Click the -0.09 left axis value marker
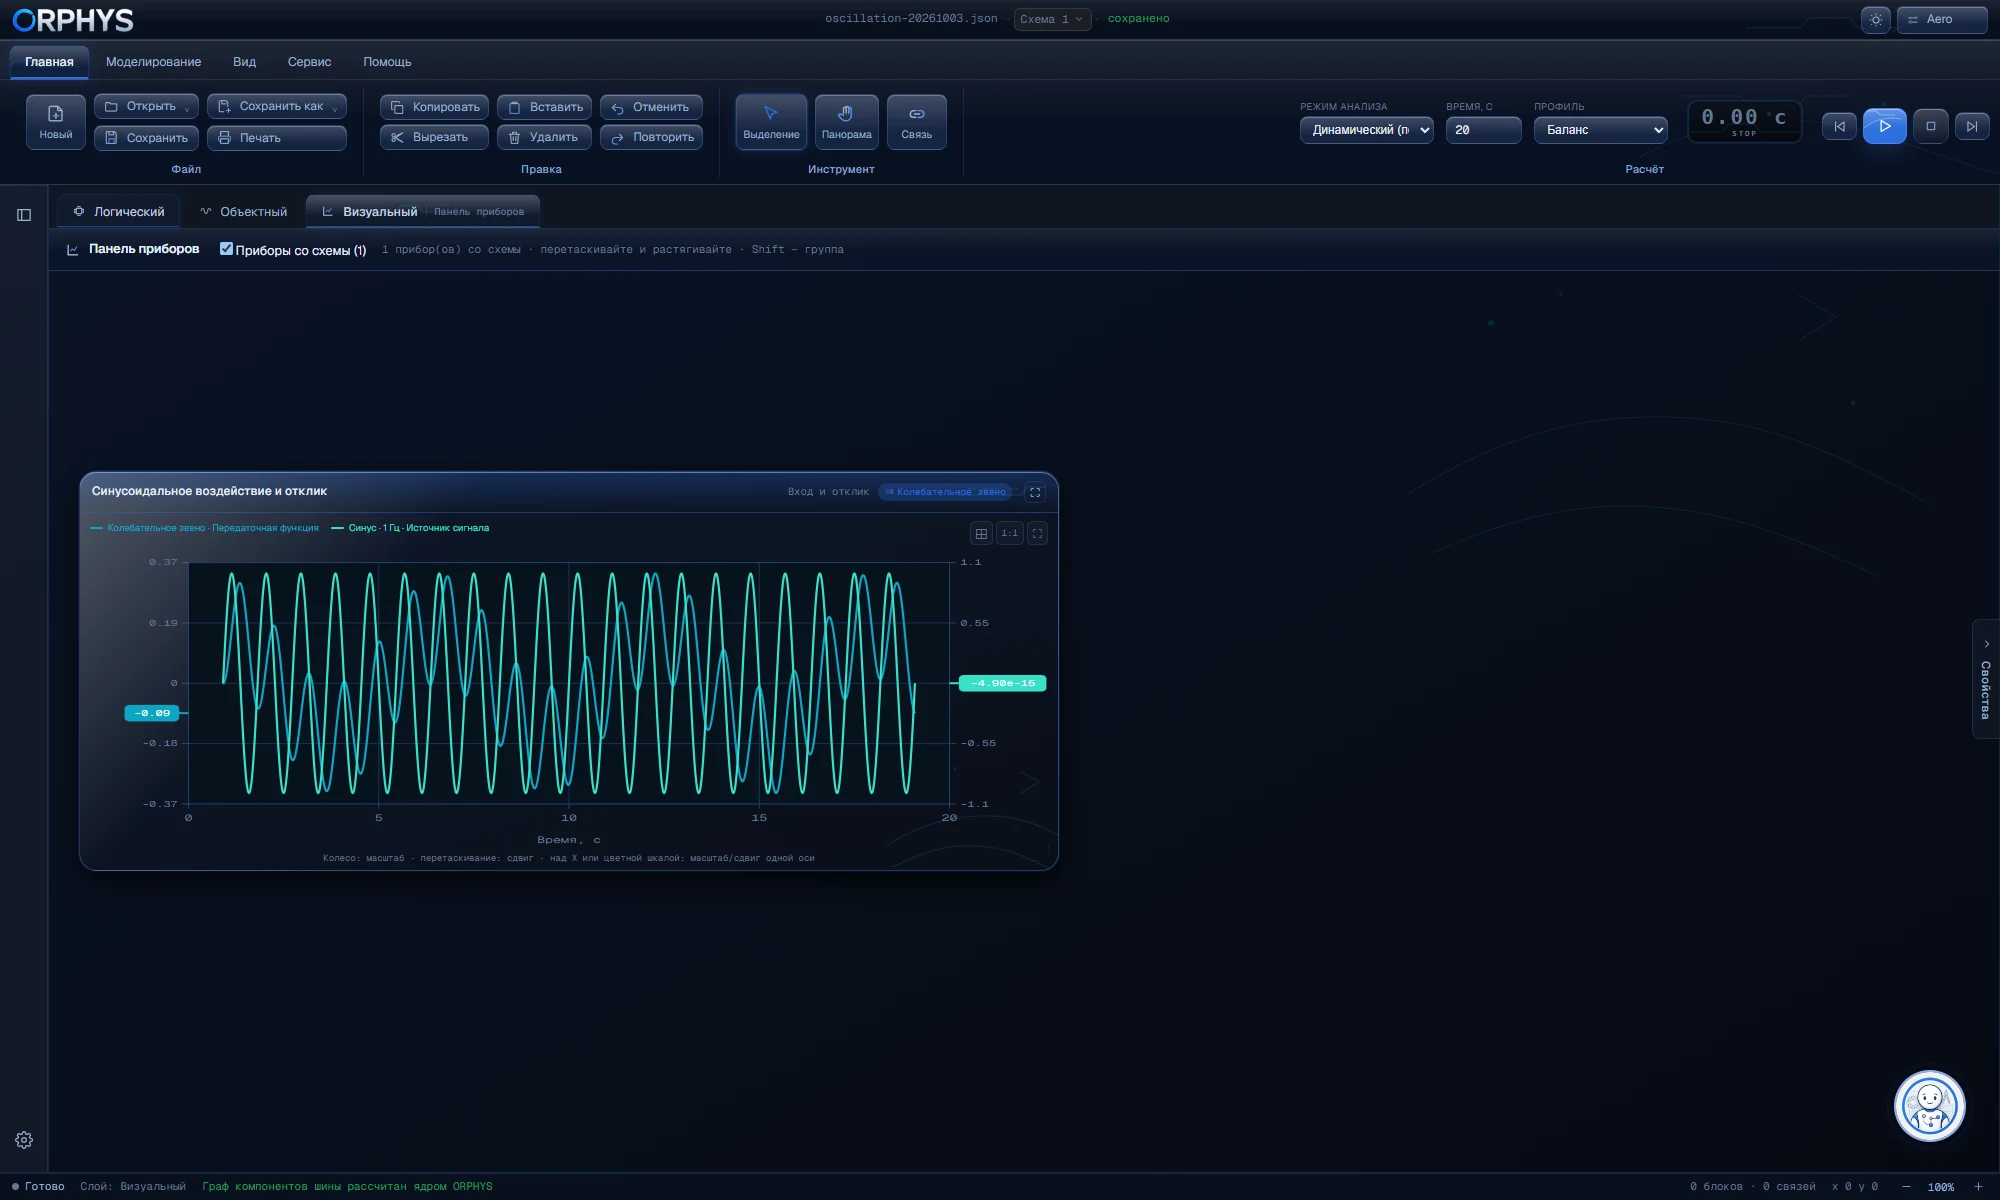The width and height of the screenshot is (2000, 1200). tap(152, 713)
